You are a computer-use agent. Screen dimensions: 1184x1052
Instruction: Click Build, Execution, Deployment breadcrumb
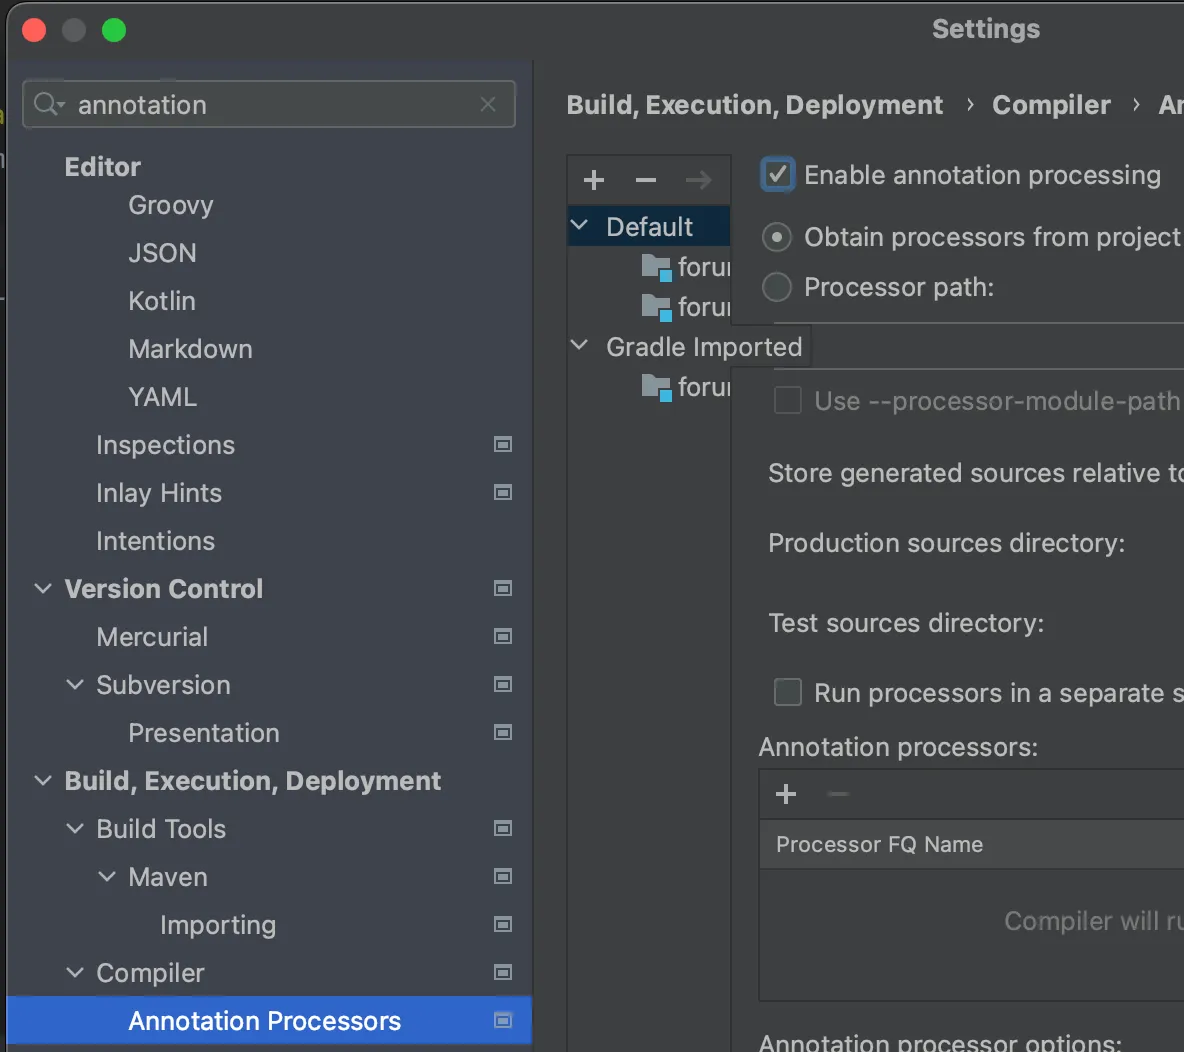pyautogui.click(x=754, y=105)
